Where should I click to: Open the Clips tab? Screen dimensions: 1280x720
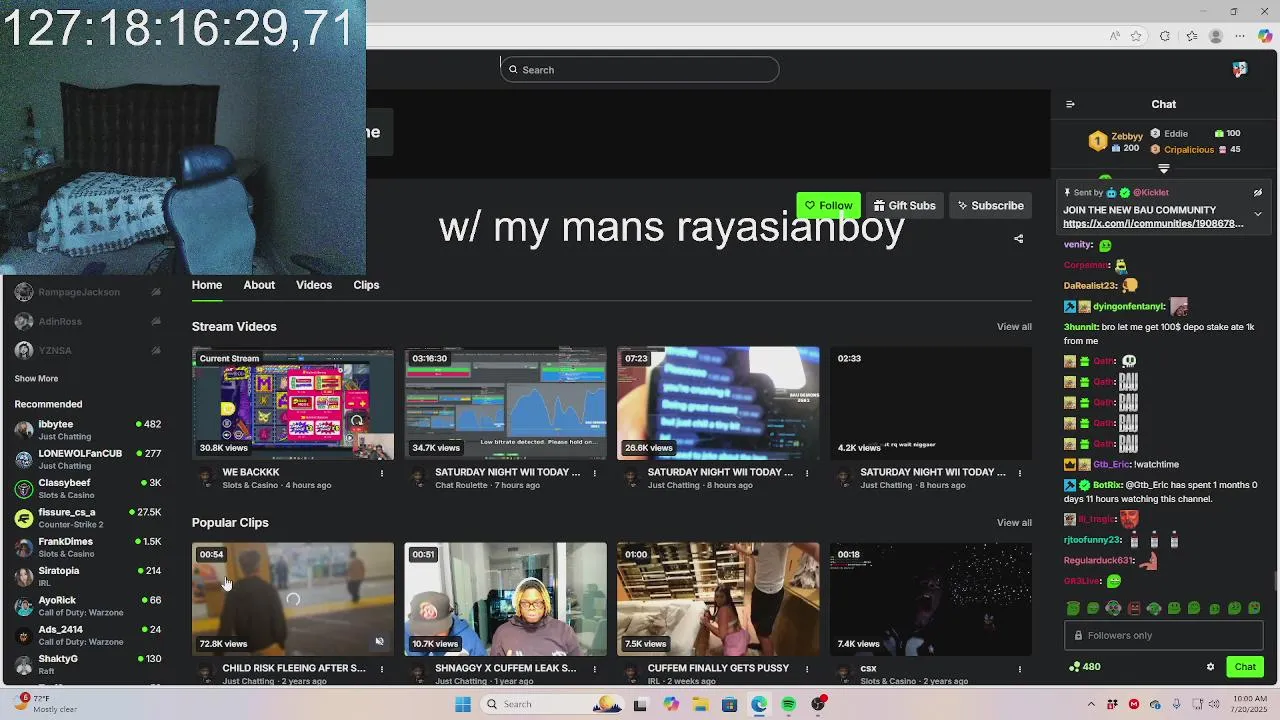[x=366, y=285]
